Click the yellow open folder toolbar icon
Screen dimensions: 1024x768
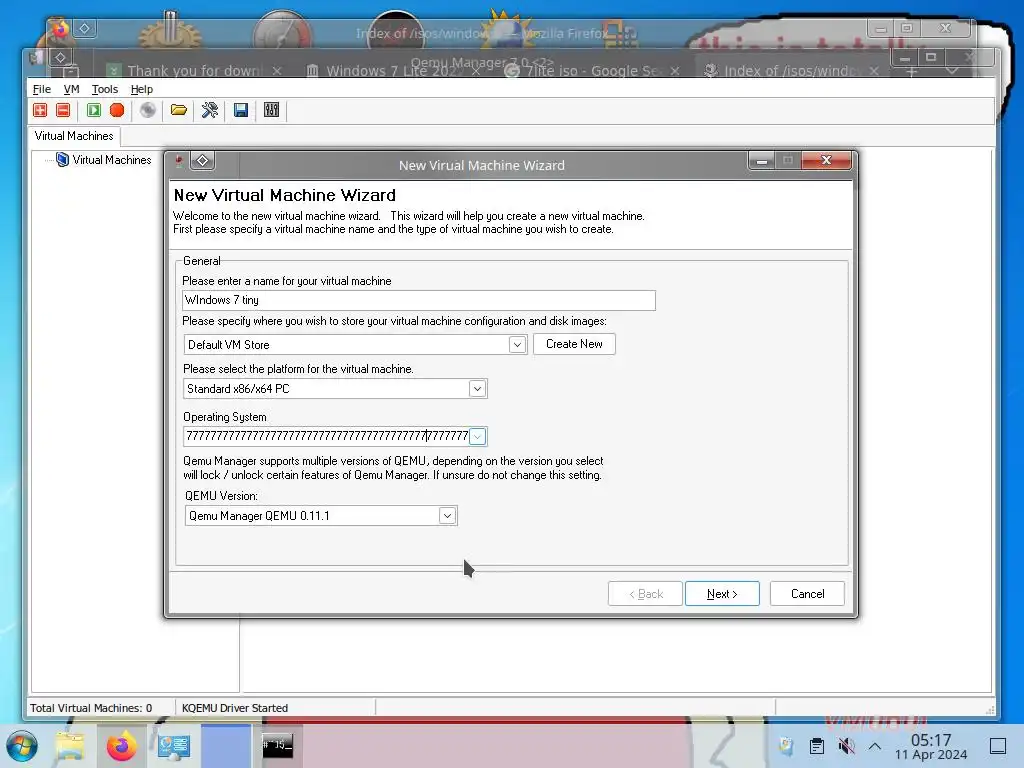click(x=179, y=110)
